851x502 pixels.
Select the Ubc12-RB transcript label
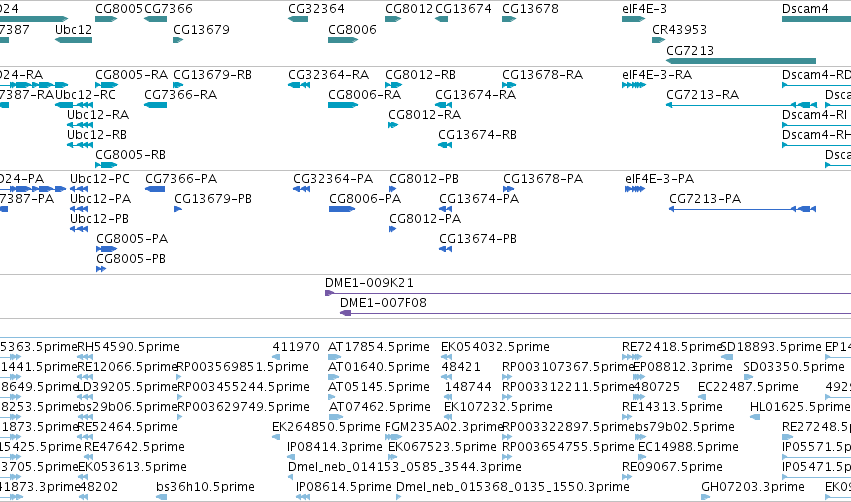click(x=97, y=135)
